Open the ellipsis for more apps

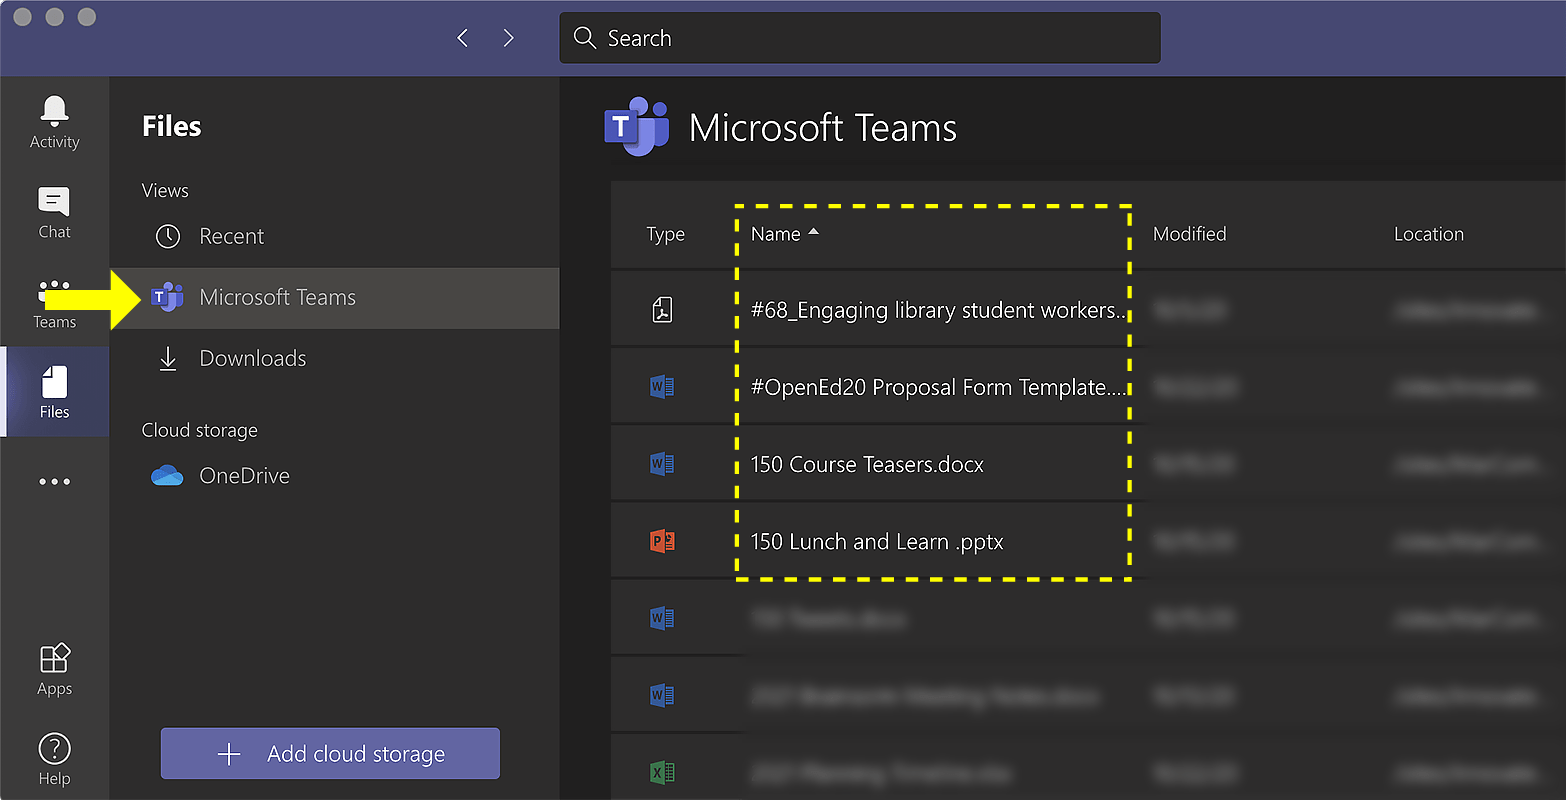point(54,481)
